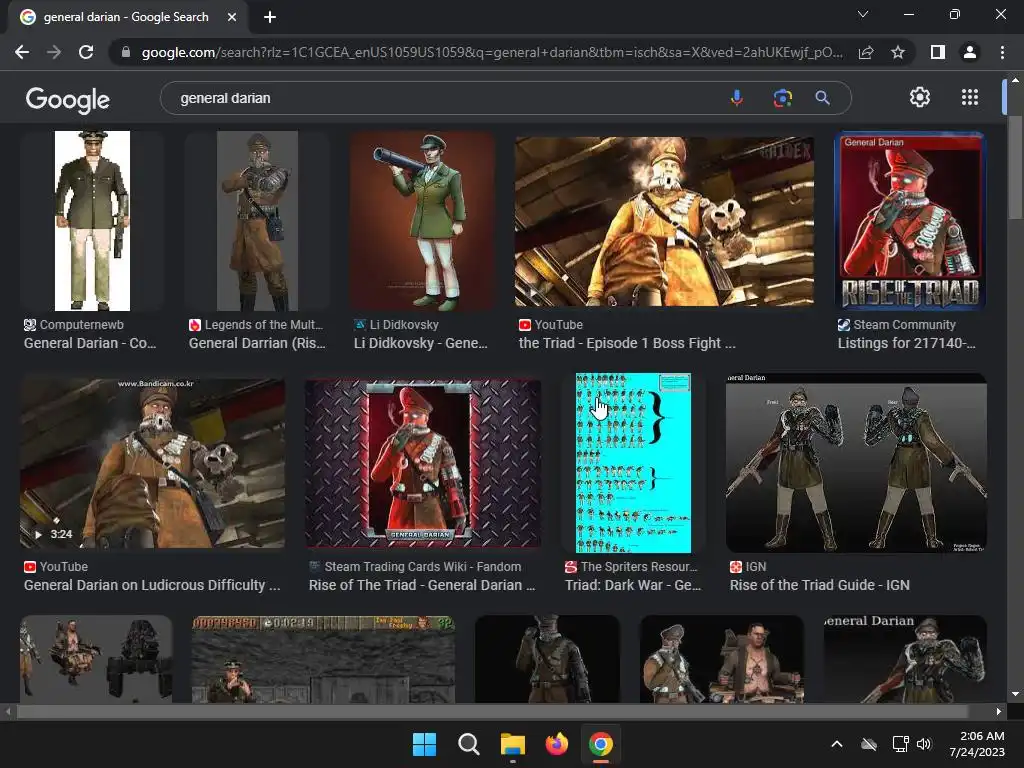Launch Firefox from the taskbar
The width and height of the screenshot is (1024, 768).
click(x=556, y=744)
